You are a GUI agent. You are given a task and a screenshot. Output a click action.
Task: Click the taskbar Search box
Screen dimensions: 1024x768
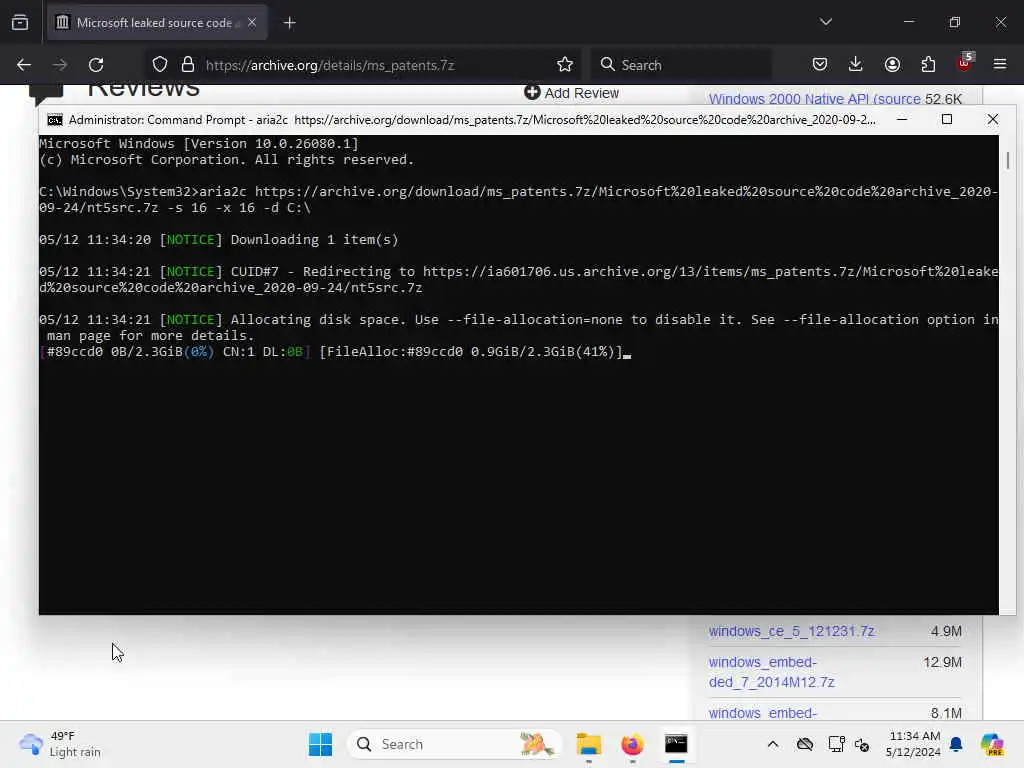pos(455,744)
